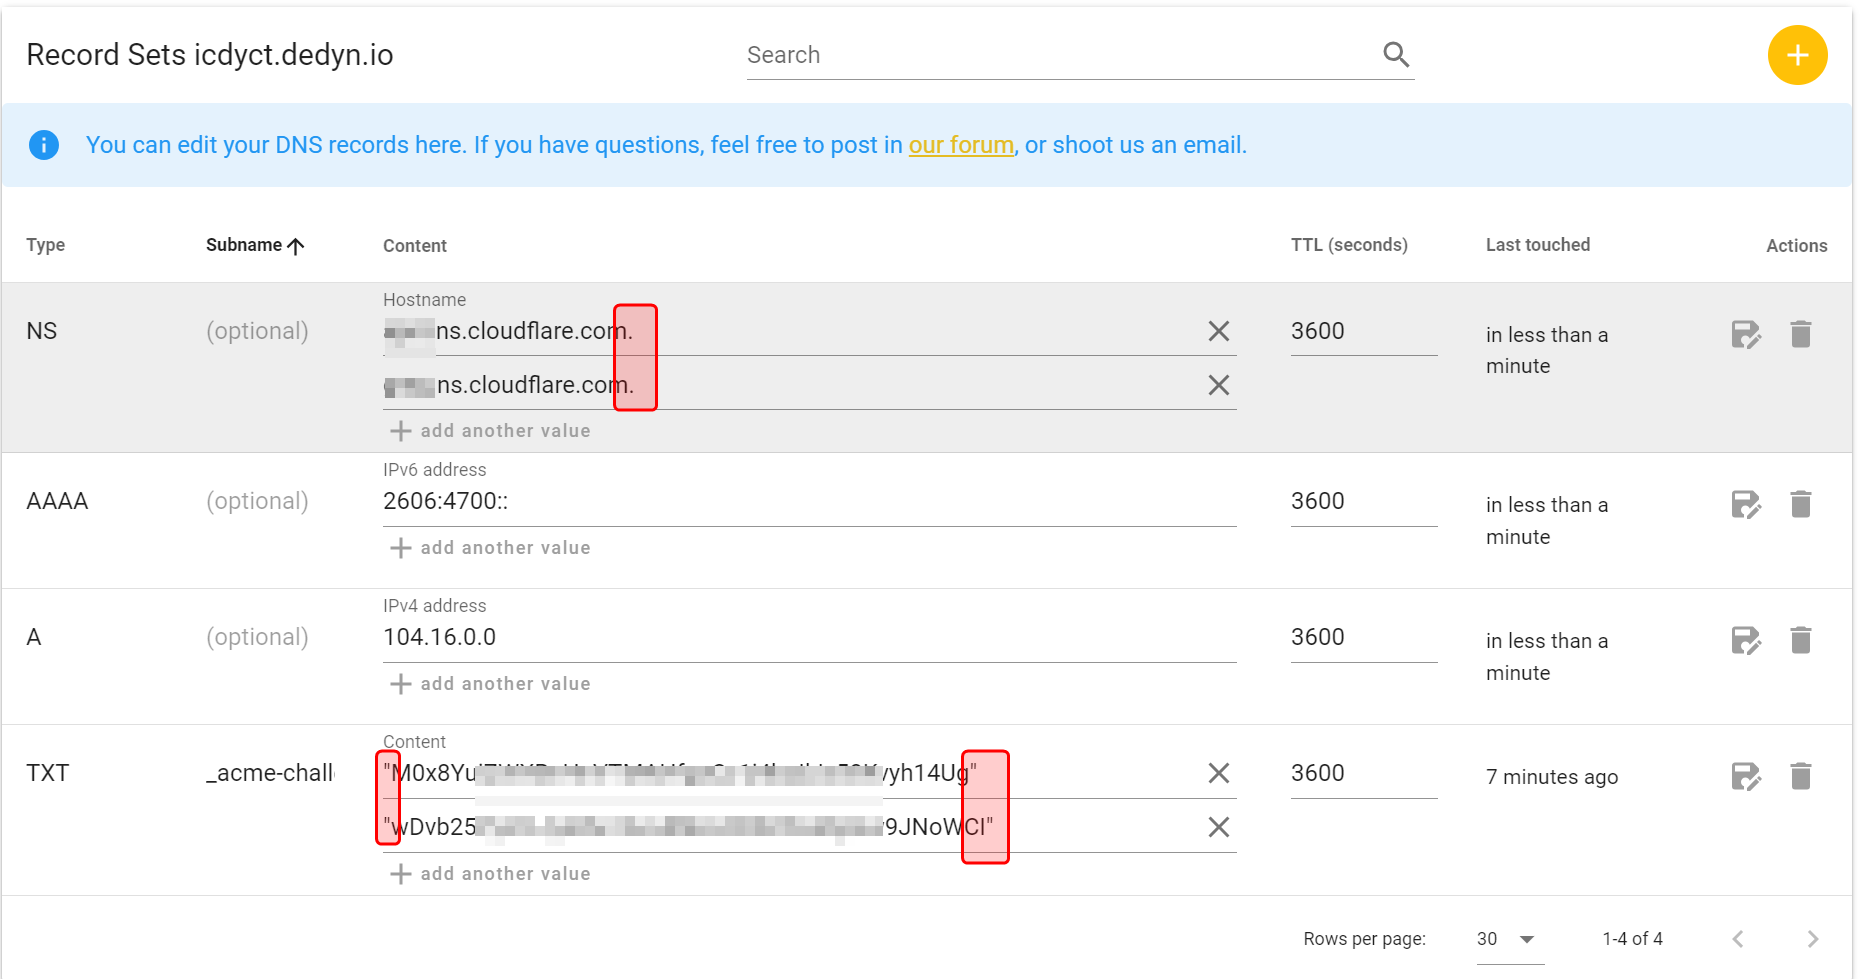Delete the AAAA record
Viewport: 1862px width, 979px height.
pos(1800,504)
